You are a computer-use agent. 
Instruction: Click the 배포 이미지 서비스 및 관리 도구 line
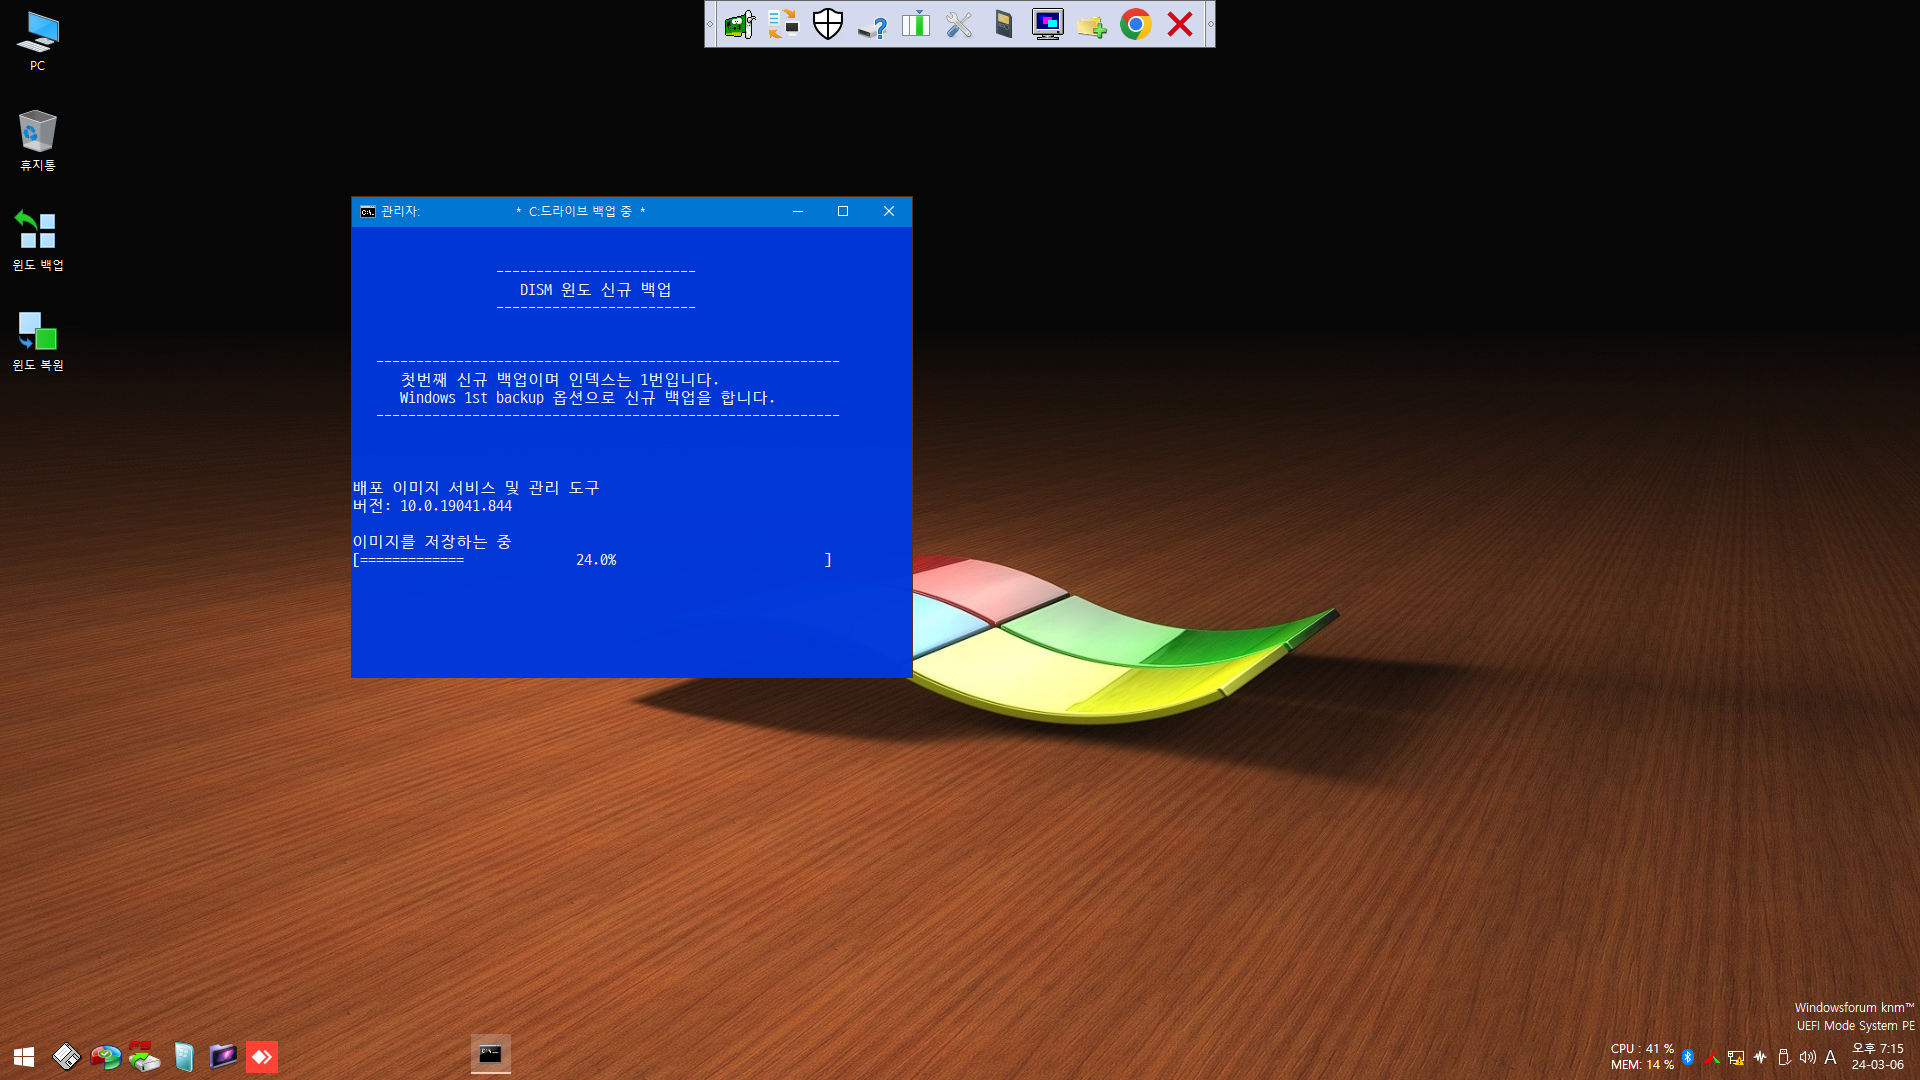(476, 488)
